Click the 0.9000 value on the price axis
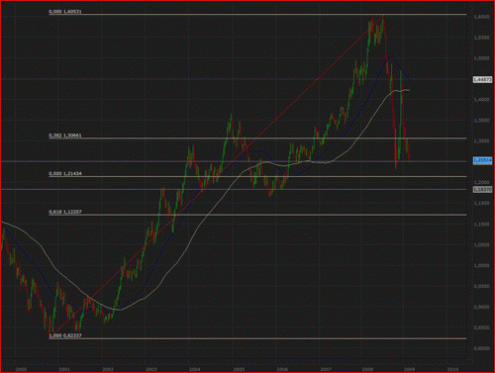The height and width of the screenshot is (373, 495). click(482, 307)
